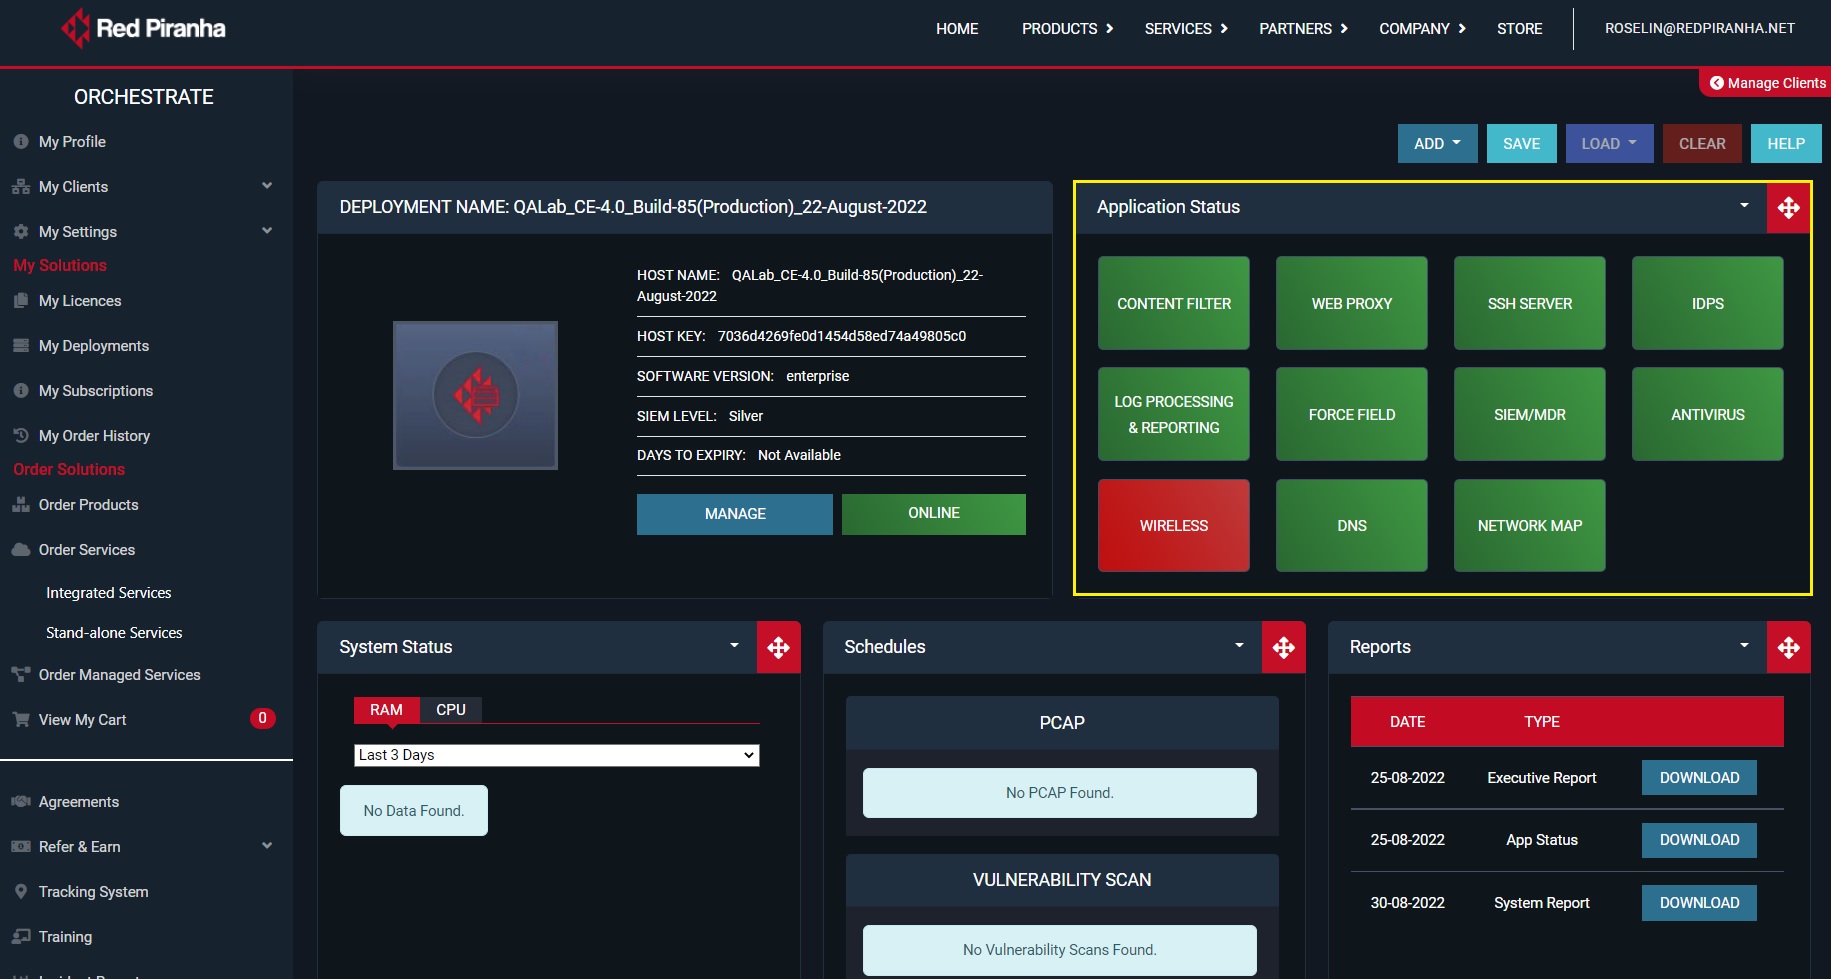The image size is (1831, 979).
Task: Click the Order Products icon
Action: 21,505
